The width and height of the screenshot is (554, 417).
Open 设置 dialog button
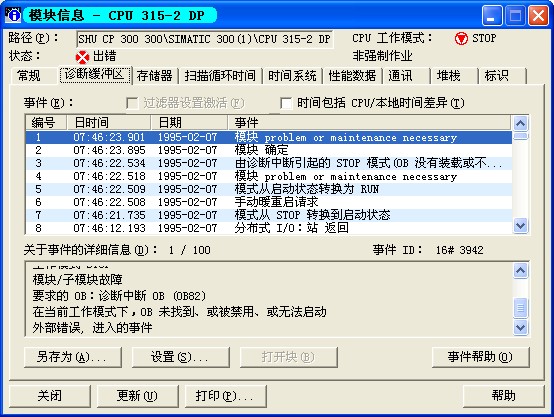(181, 357)
